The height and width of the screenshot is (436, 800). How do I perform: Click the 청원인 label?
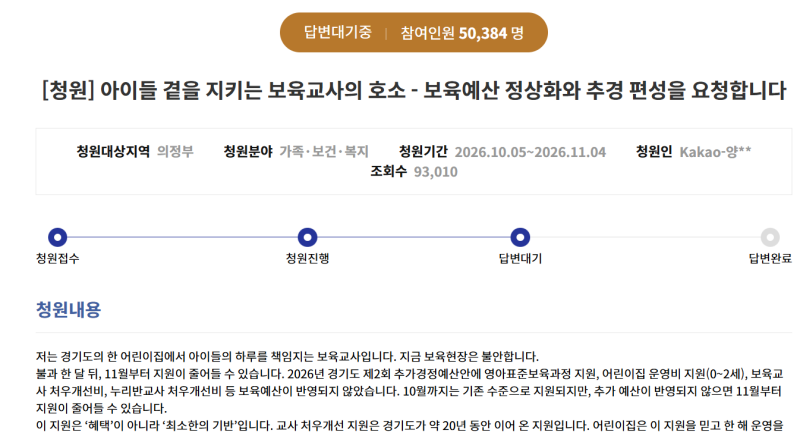tap(654, 151)
